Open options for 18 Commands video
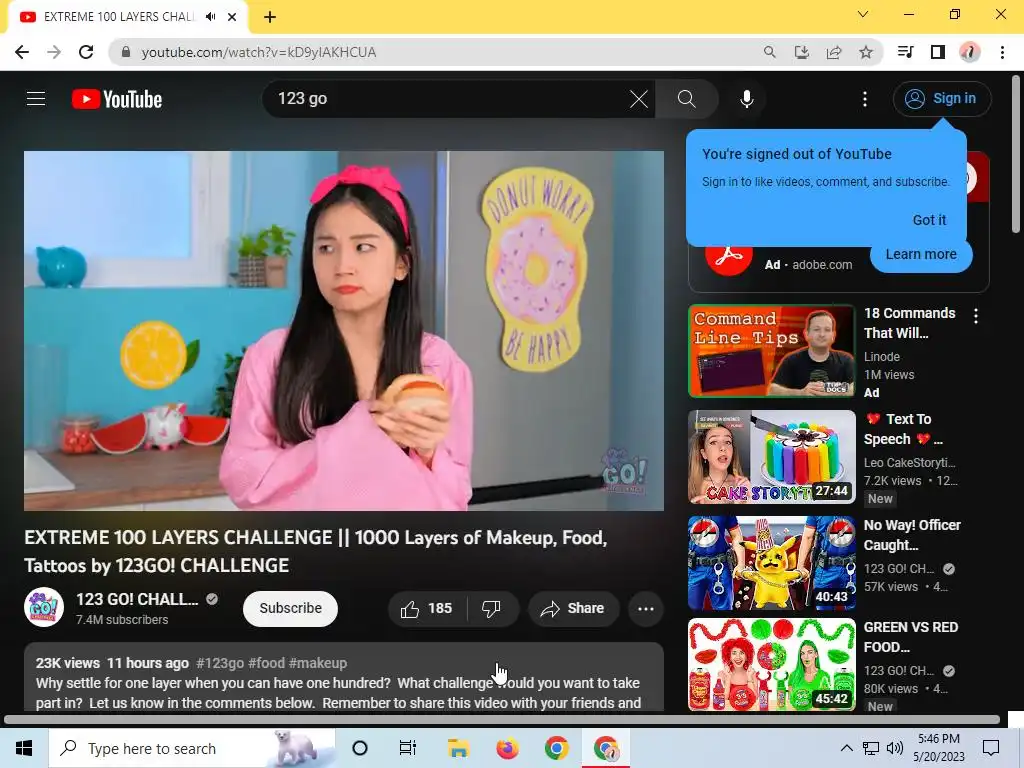This screenshot has height=768, width=1024. click(x=976, y=316)
